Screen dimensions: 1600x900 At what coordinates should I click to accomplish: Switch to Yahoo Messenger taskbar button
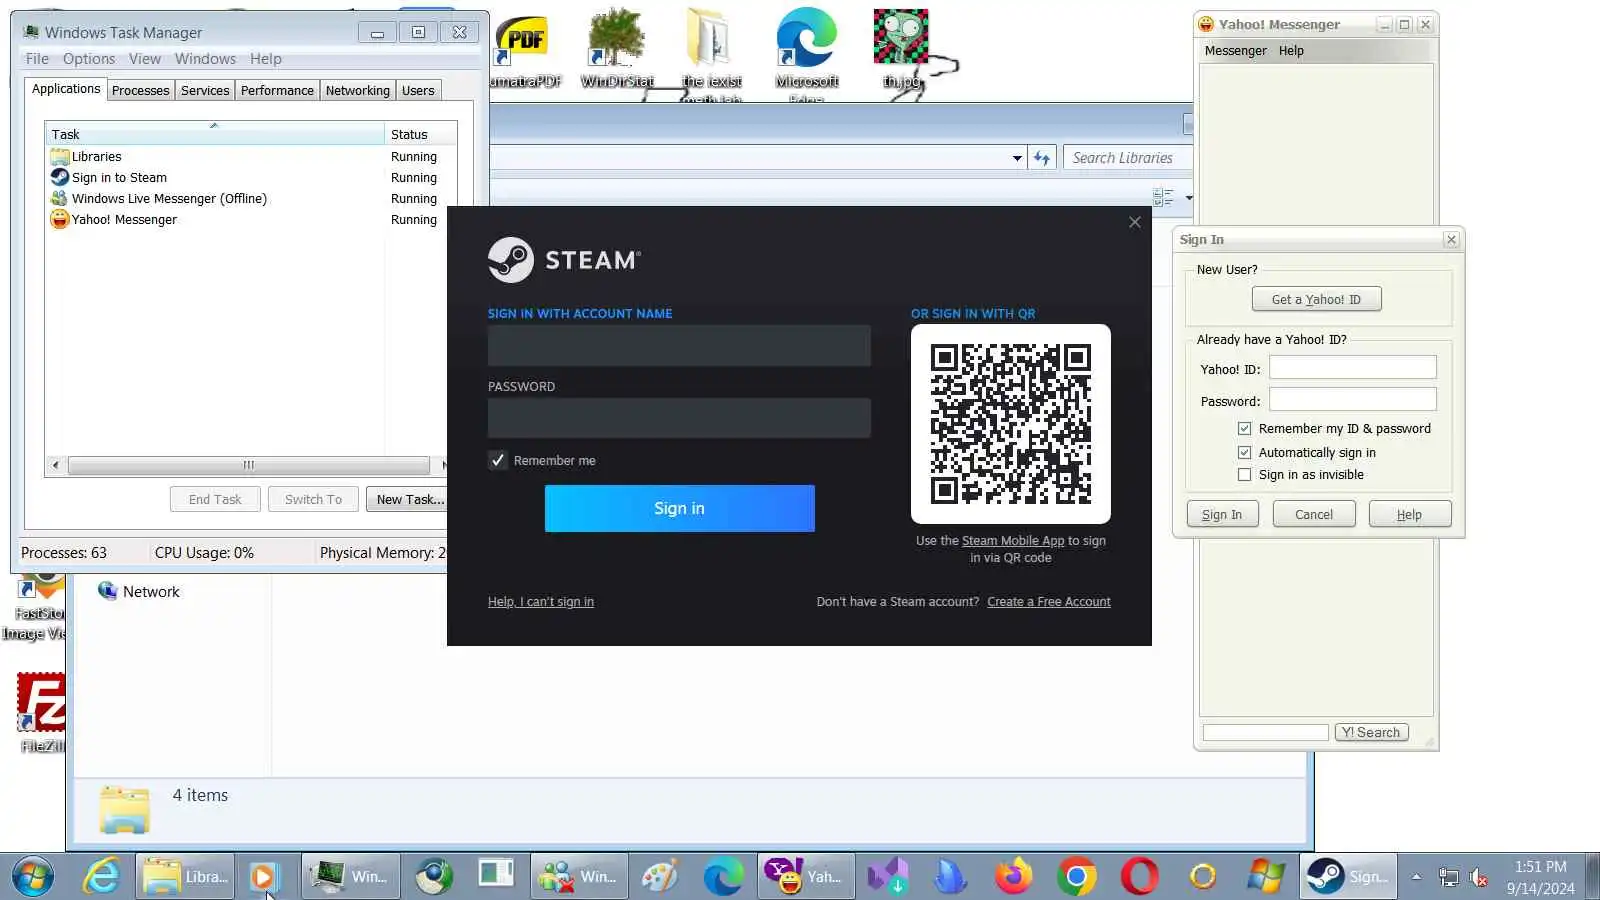click(x=806, y=876)
